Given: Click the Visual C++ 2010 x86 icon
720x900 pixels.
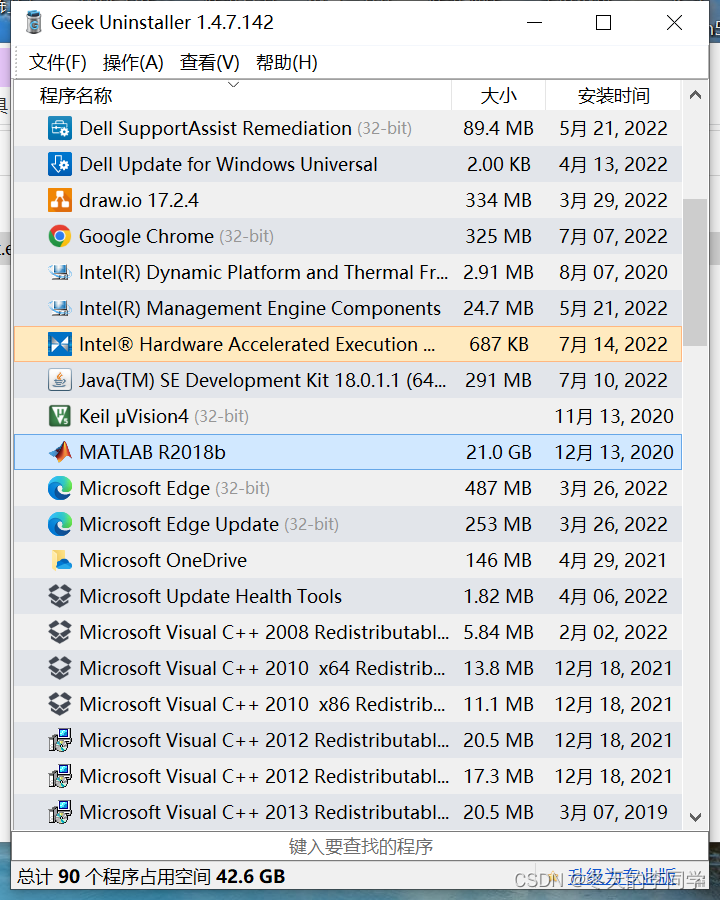Looking at the screenshot, I should (60, 704).
